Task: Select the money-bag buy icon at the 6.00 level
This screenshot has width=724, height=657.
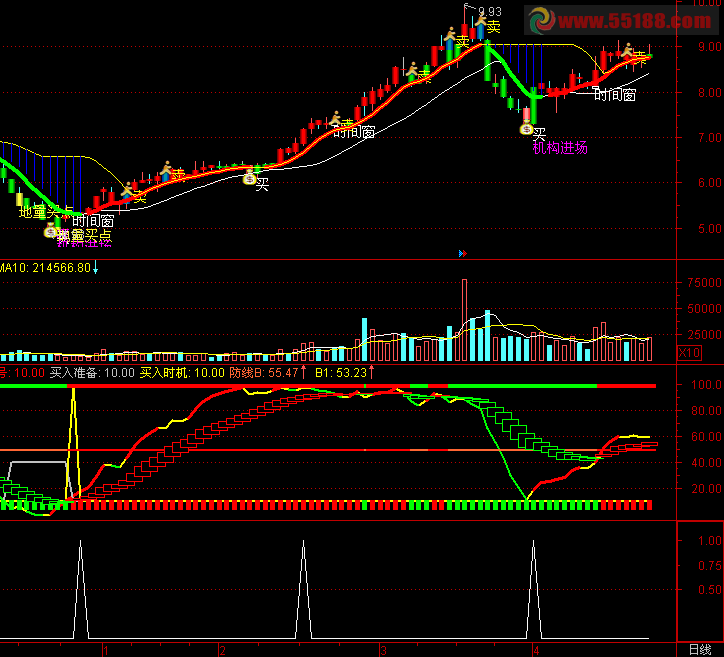Action: (249, 179)
